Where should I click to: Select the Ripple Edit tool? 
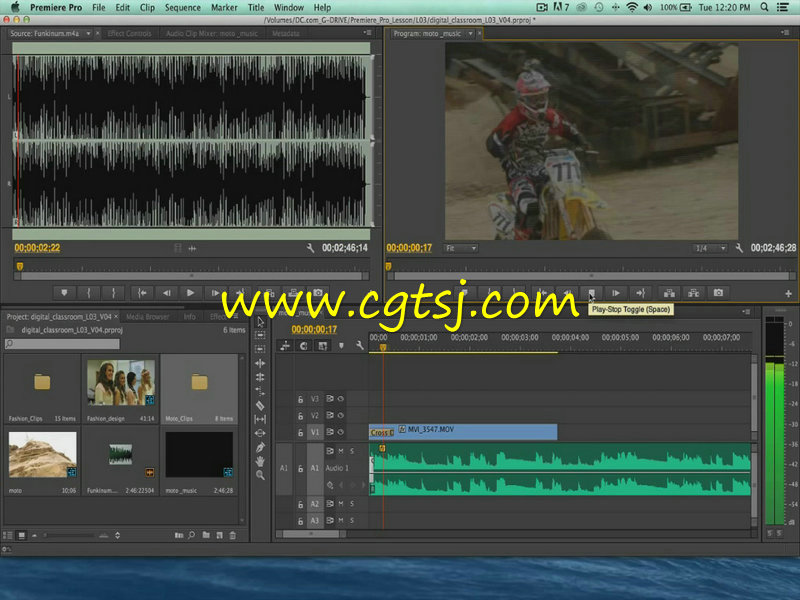pyautogui.click(x=260, y=363)
